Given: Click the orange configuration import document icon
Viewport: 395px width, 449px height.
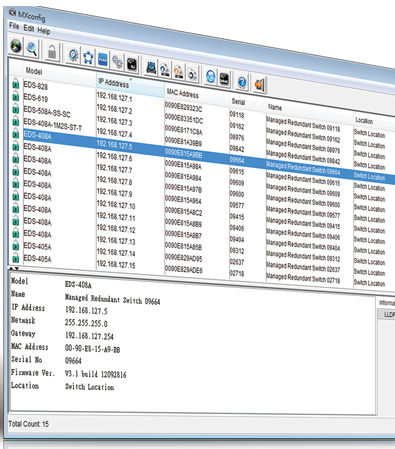Looking at the screenshot, I should pyautogui.click(x=179, y=71).
